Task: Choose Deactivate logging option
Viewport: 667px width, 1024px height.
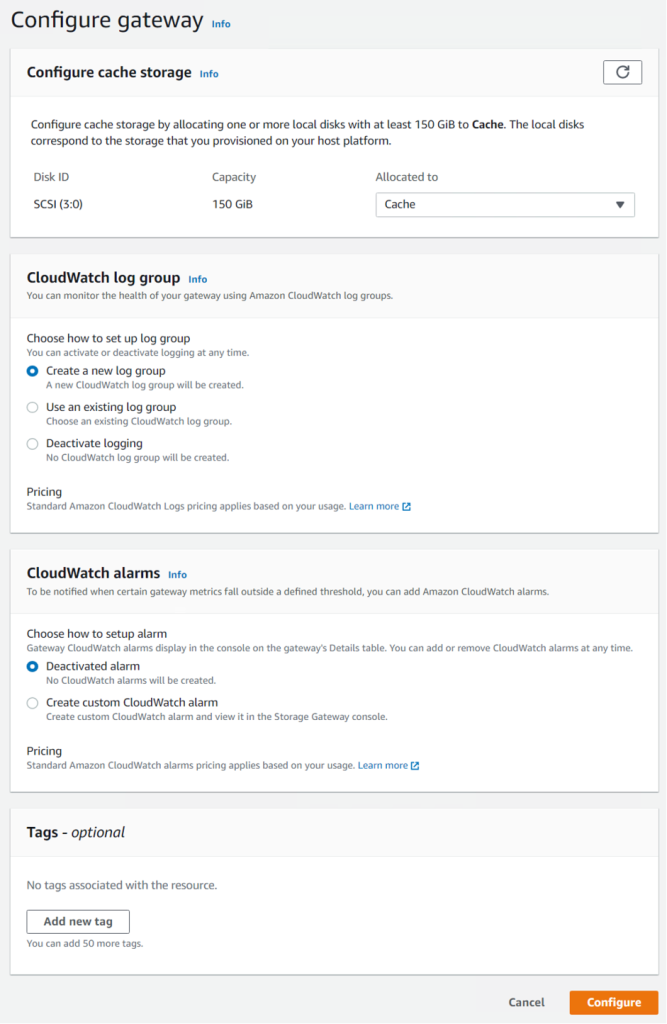Action: click(33, 443)
